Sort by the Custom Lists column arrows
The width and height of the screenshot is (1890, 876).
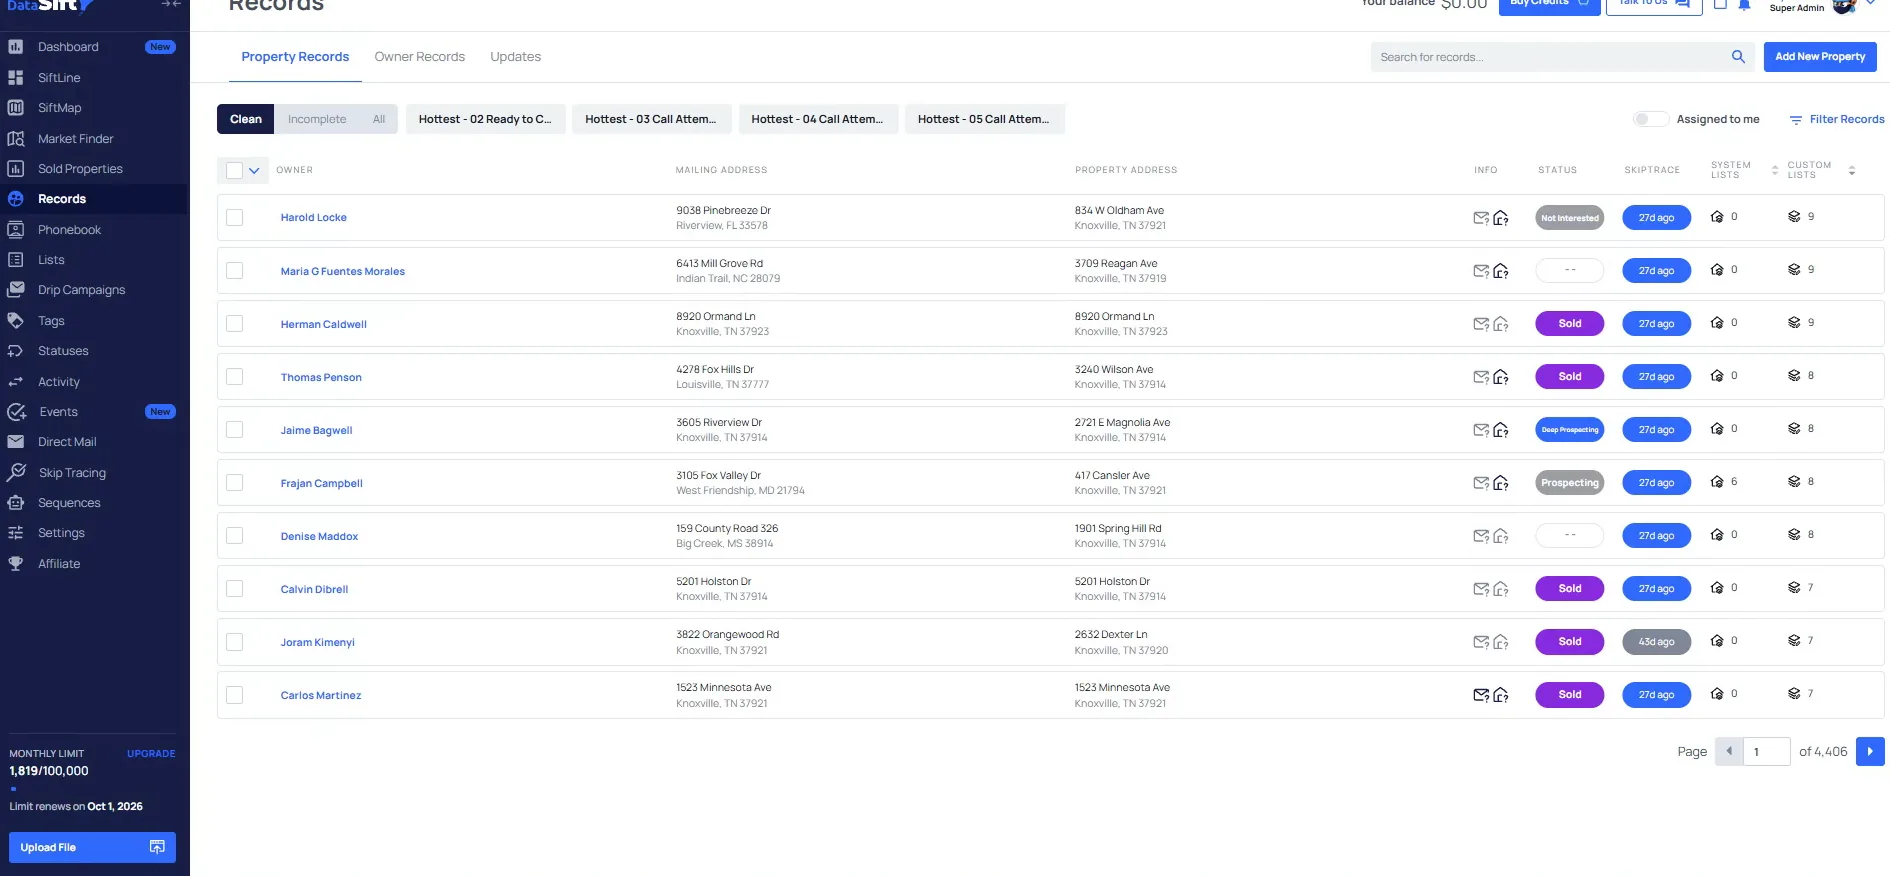(x=1852, y=170)
